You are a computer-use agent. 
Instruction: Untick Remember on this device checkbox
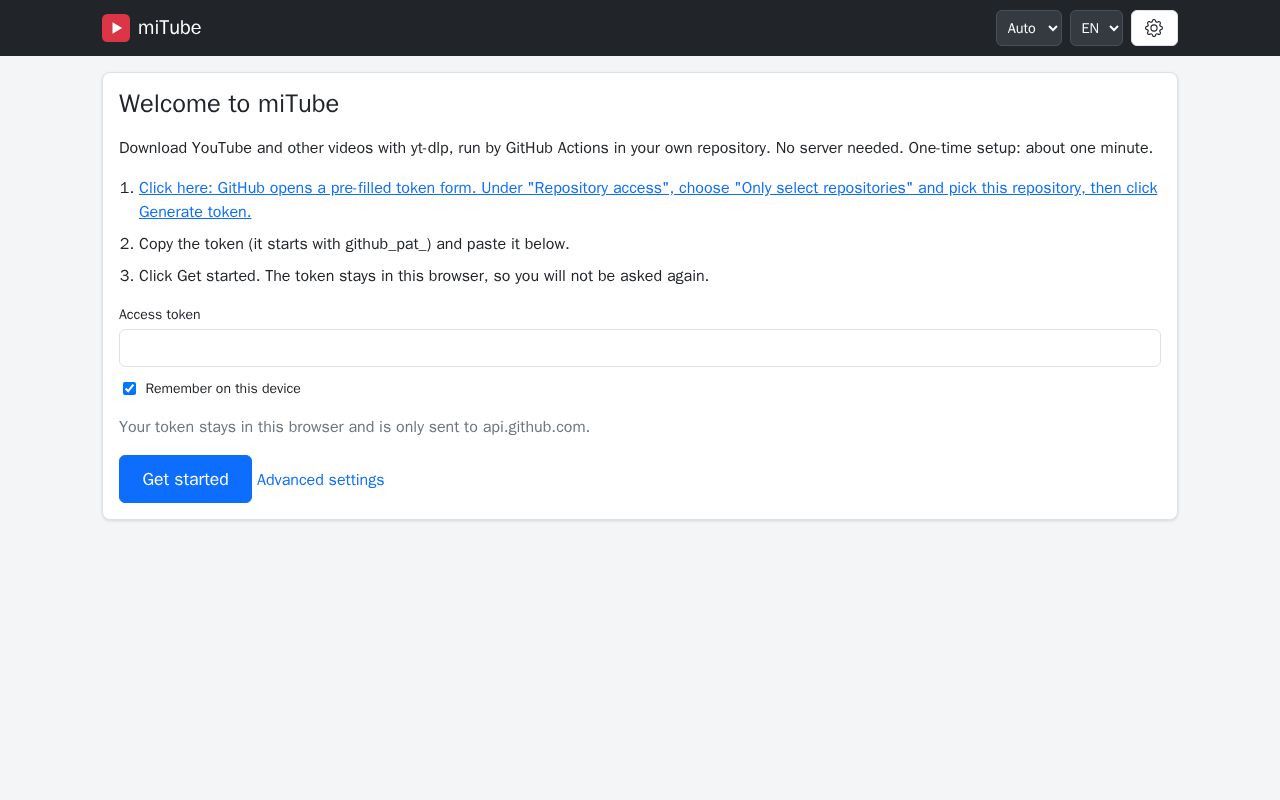(x=129, y=389)
